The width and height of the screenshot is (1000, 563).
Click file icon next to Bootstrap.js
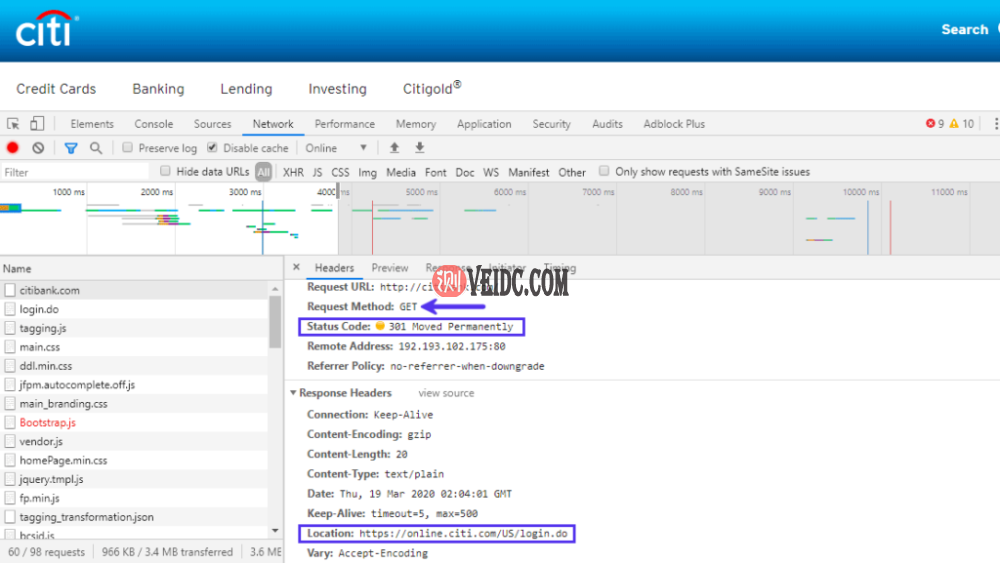click(x=10, y=422)
